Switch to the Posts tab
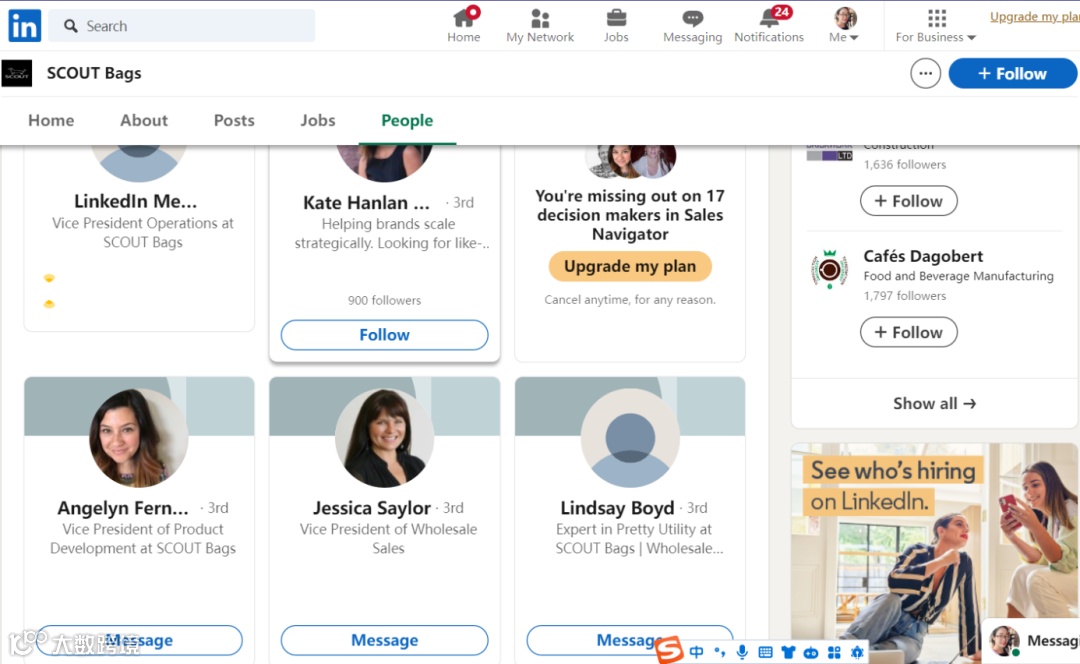Image resolution: width=1080 pixels, height=664 pixels. tap(234, 120)
